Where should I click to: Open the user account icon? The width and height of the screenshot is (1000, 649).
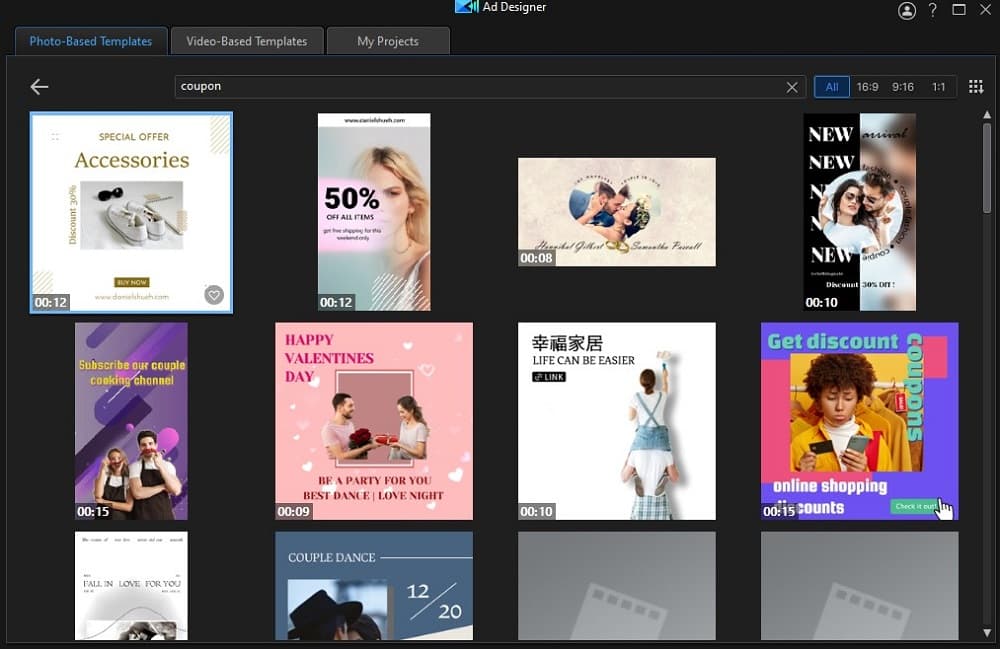(x=907, y=10)
